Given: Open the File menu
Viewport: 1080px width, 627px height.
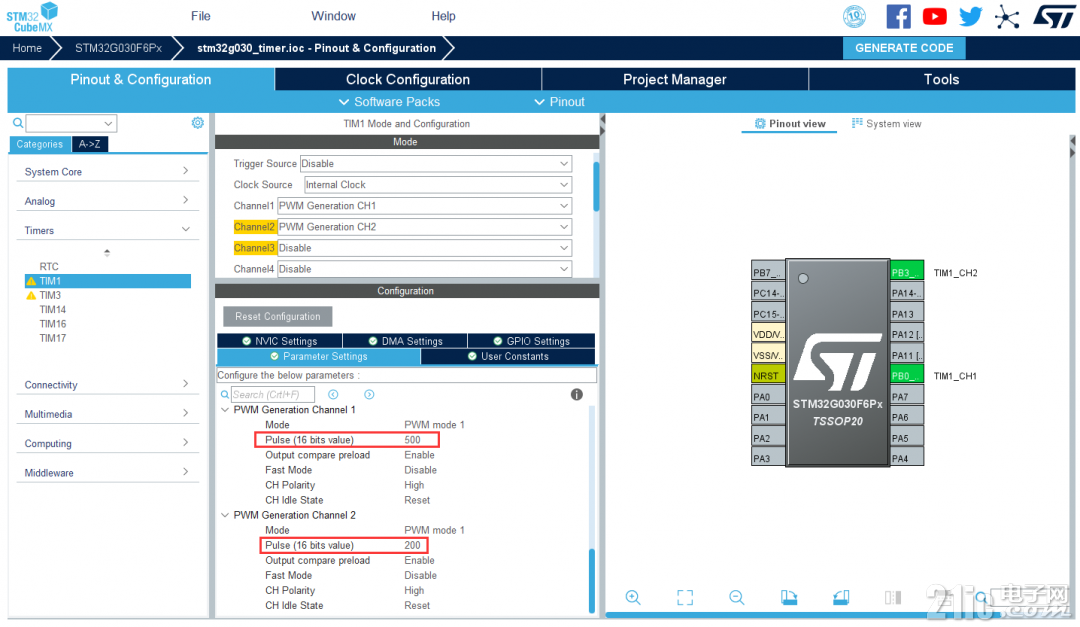Looking at the screenshot, I should click(200, 16).
